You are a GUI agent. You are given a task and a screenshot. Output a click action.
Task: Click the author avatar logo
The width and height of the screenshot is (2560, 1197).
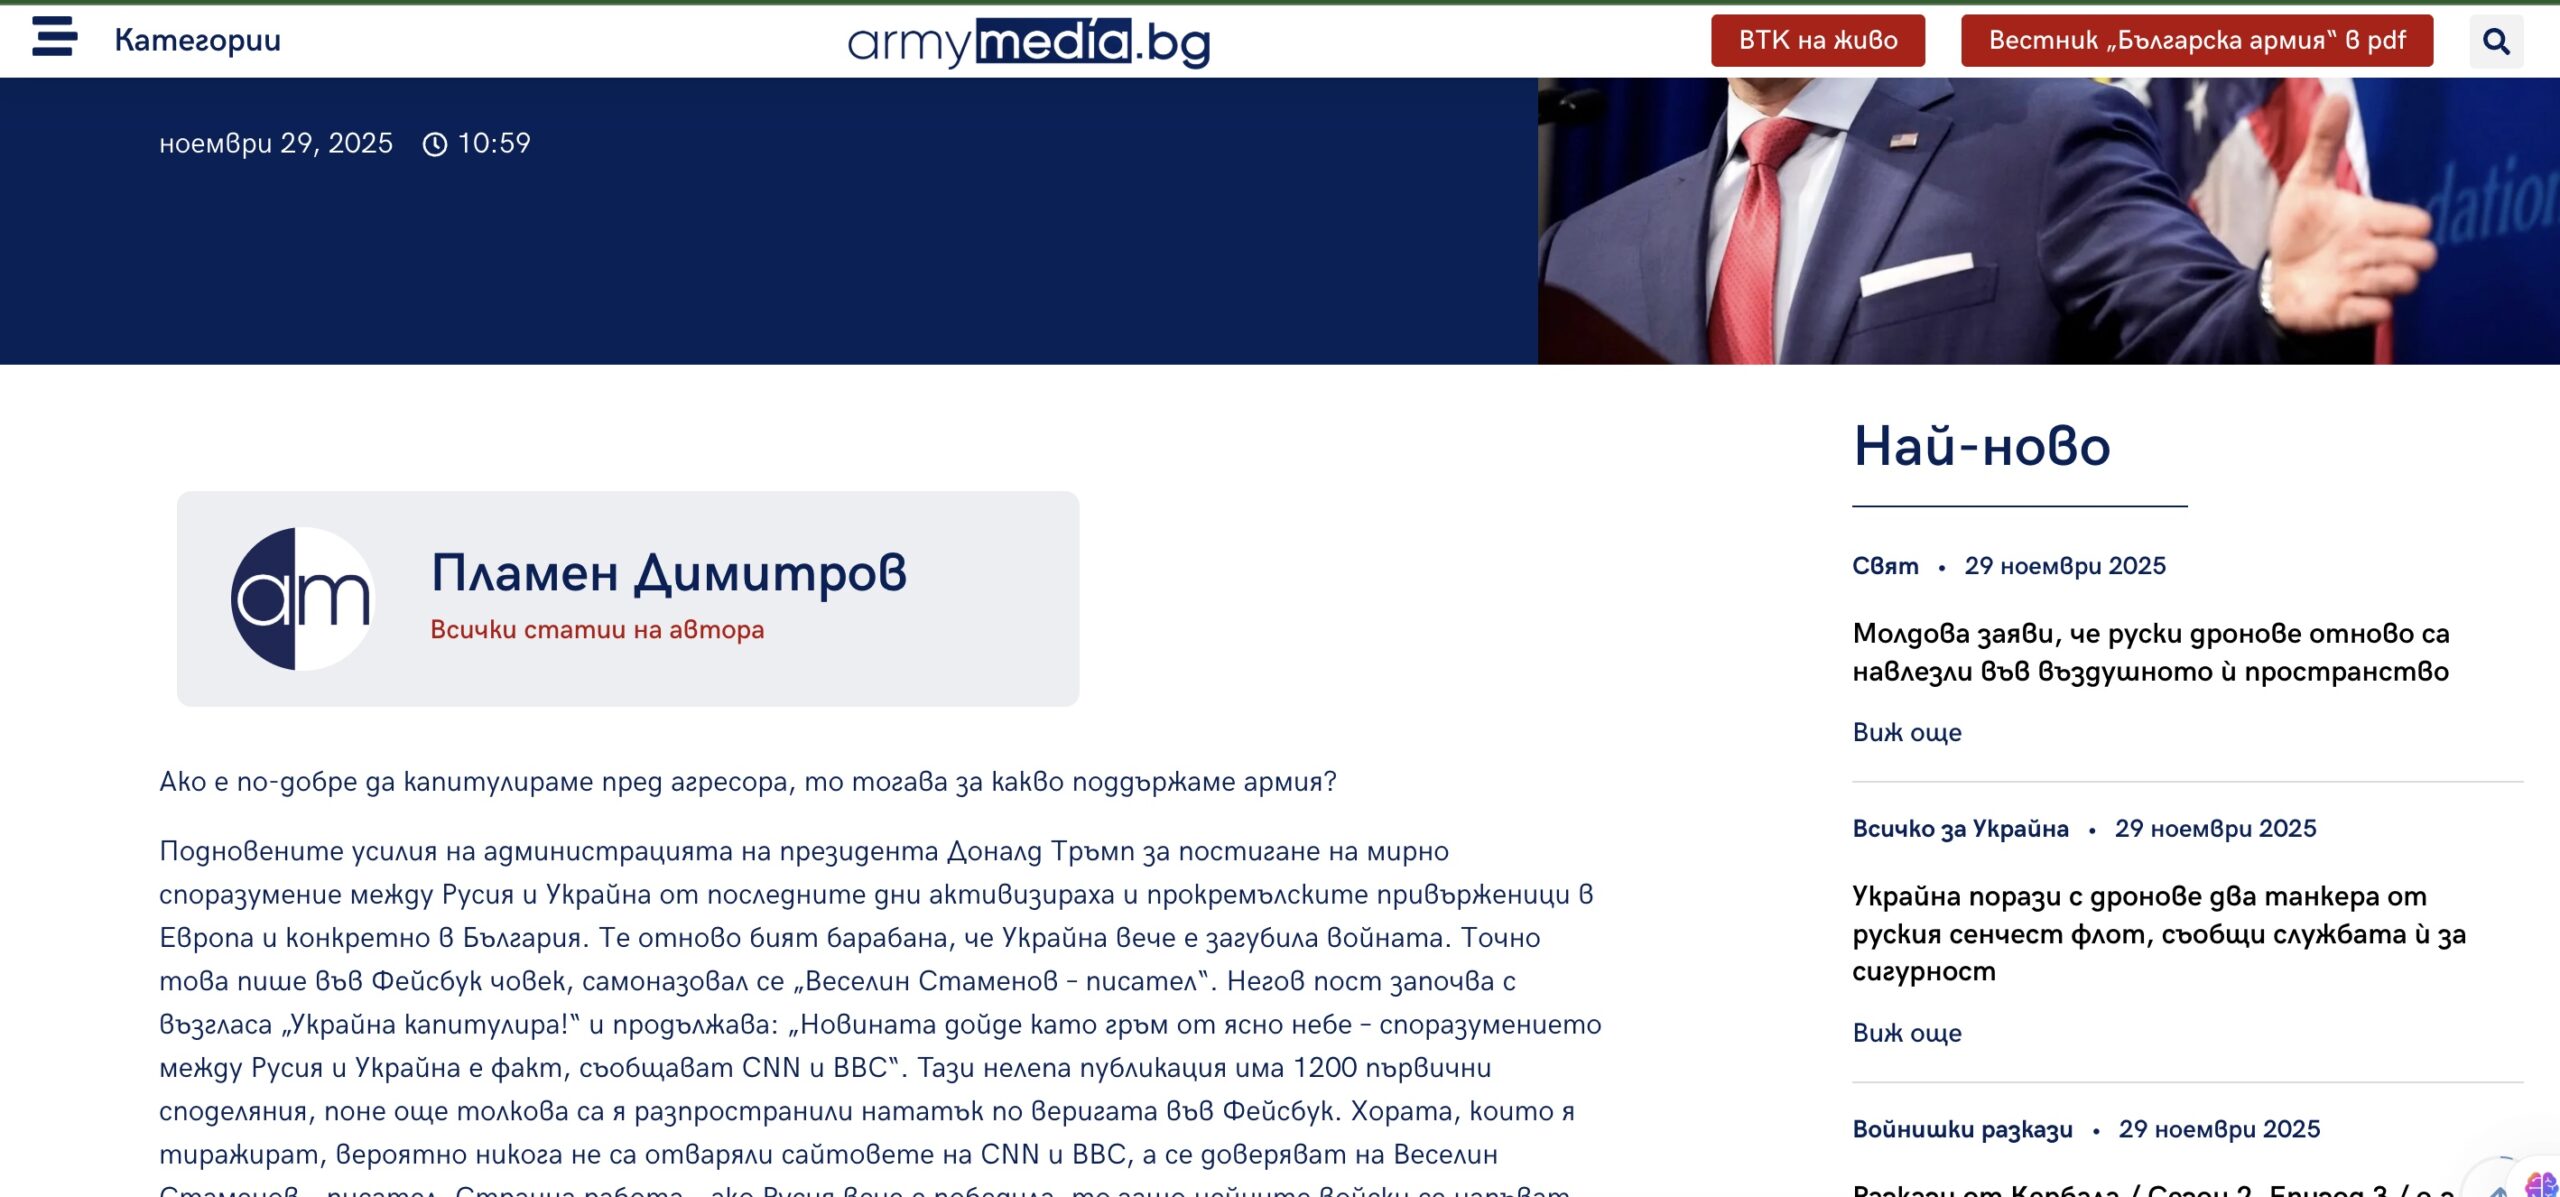tap(303, 598)
